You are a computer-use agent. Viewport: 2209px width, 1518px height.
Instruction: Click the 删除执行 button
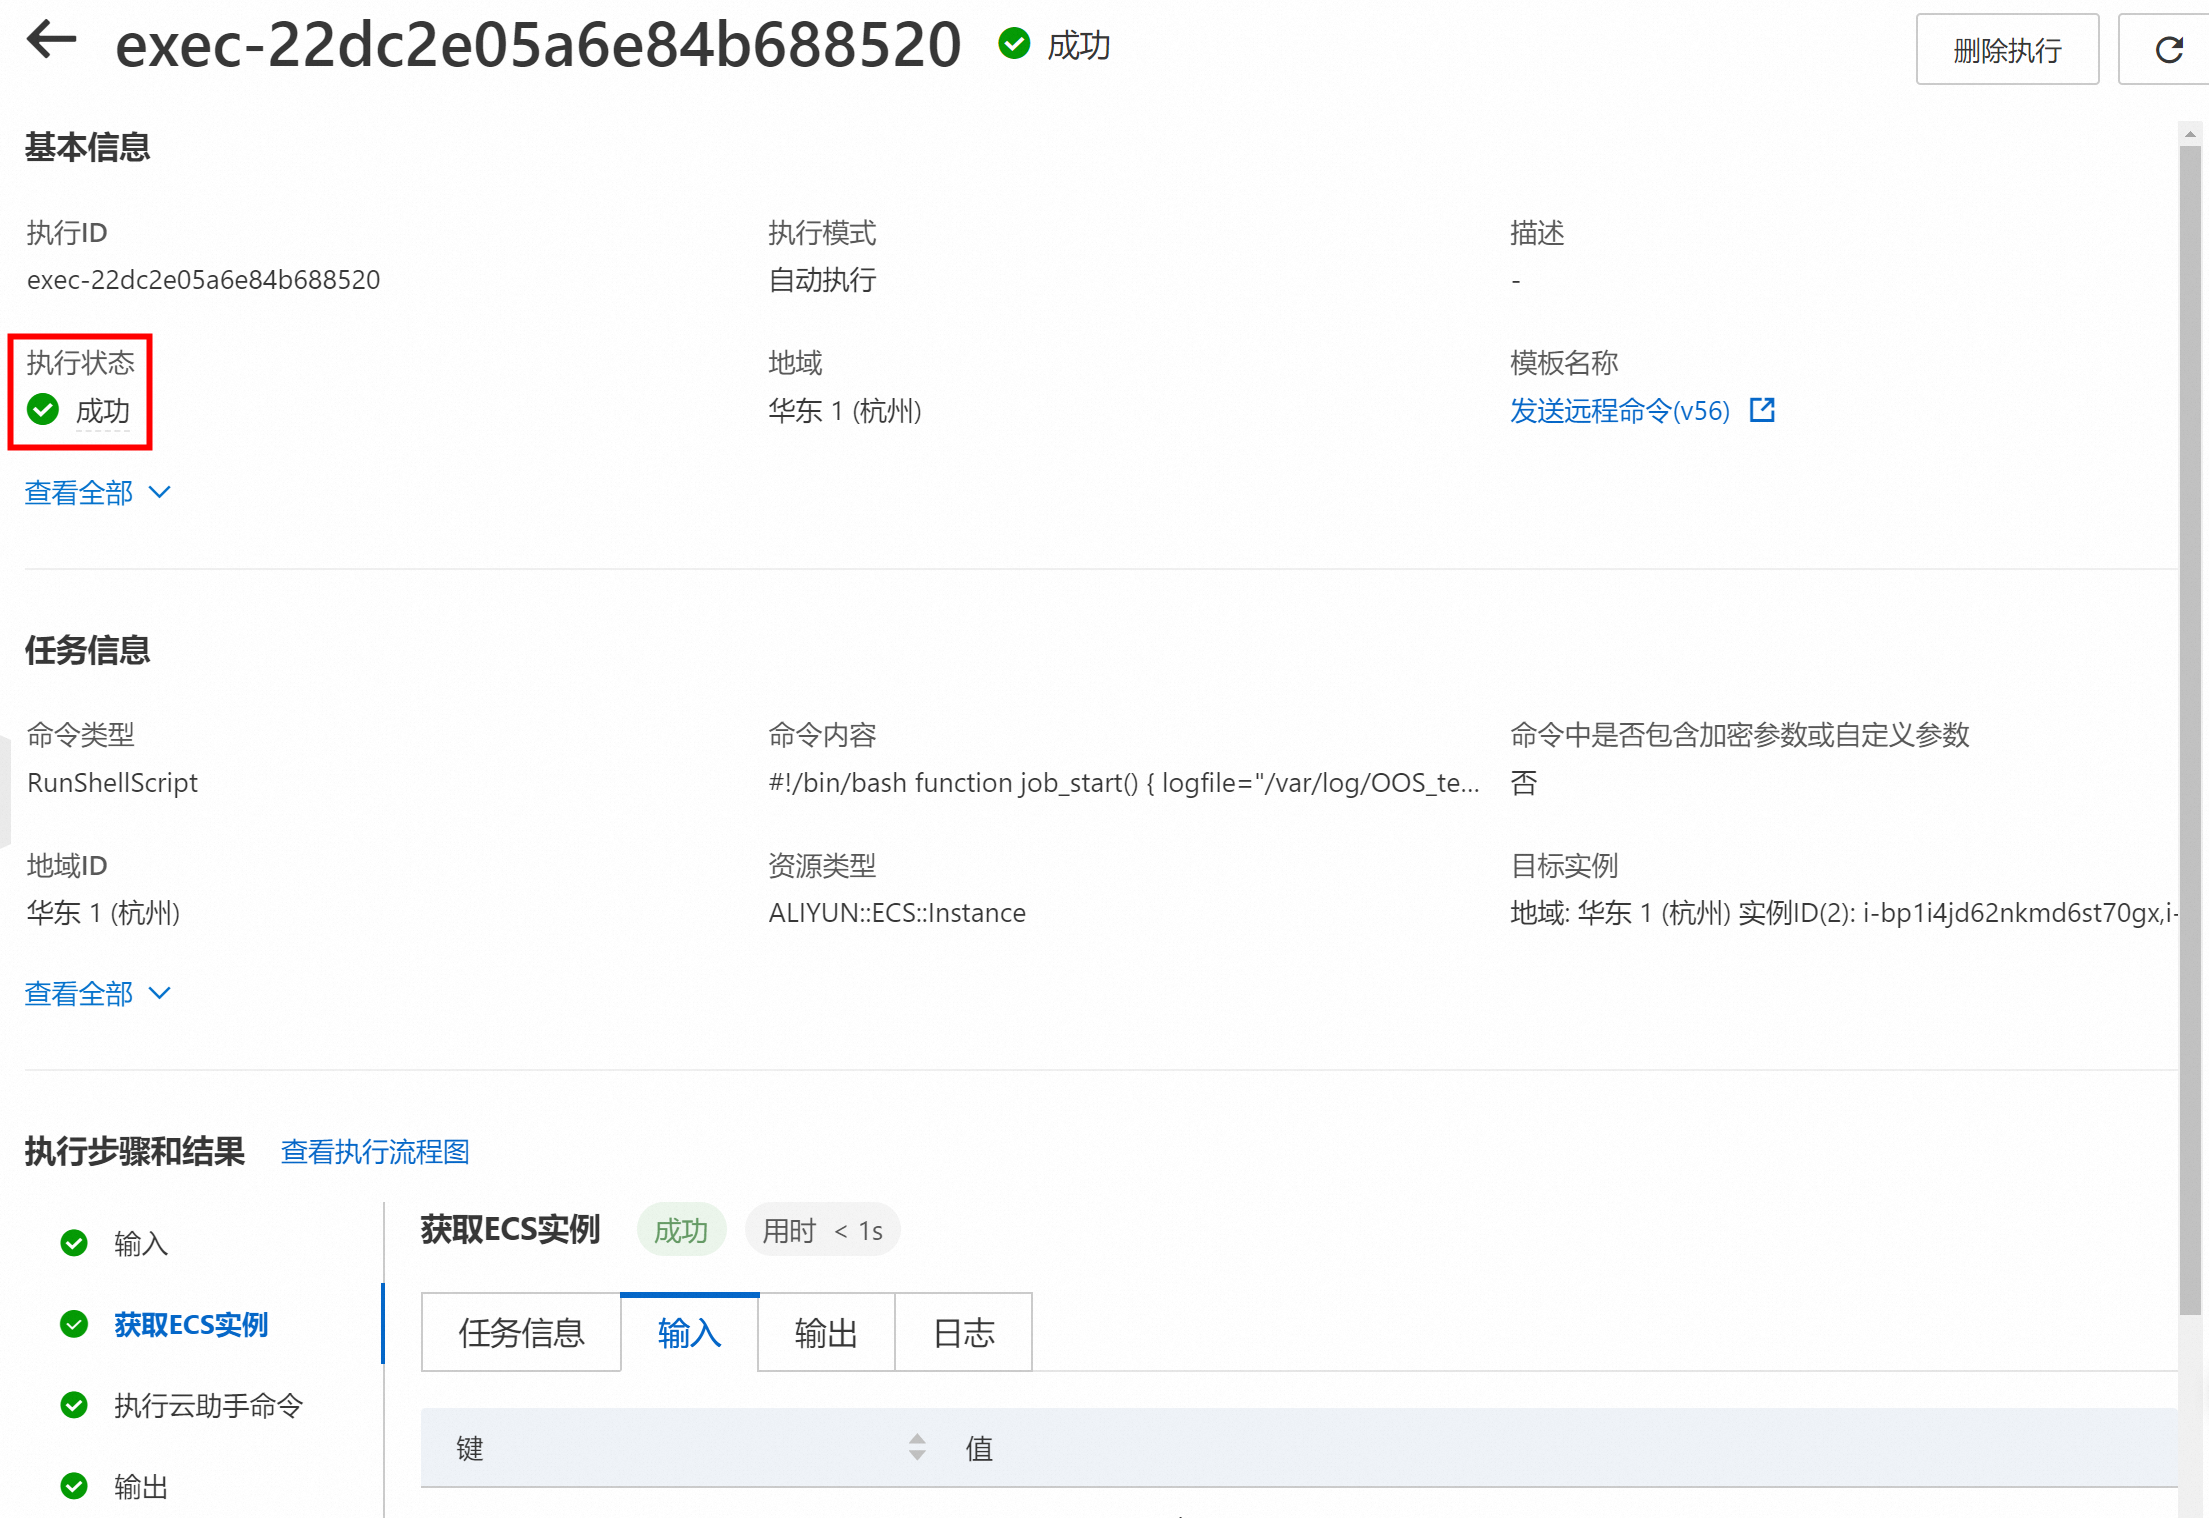click(x=2006, y=50)
